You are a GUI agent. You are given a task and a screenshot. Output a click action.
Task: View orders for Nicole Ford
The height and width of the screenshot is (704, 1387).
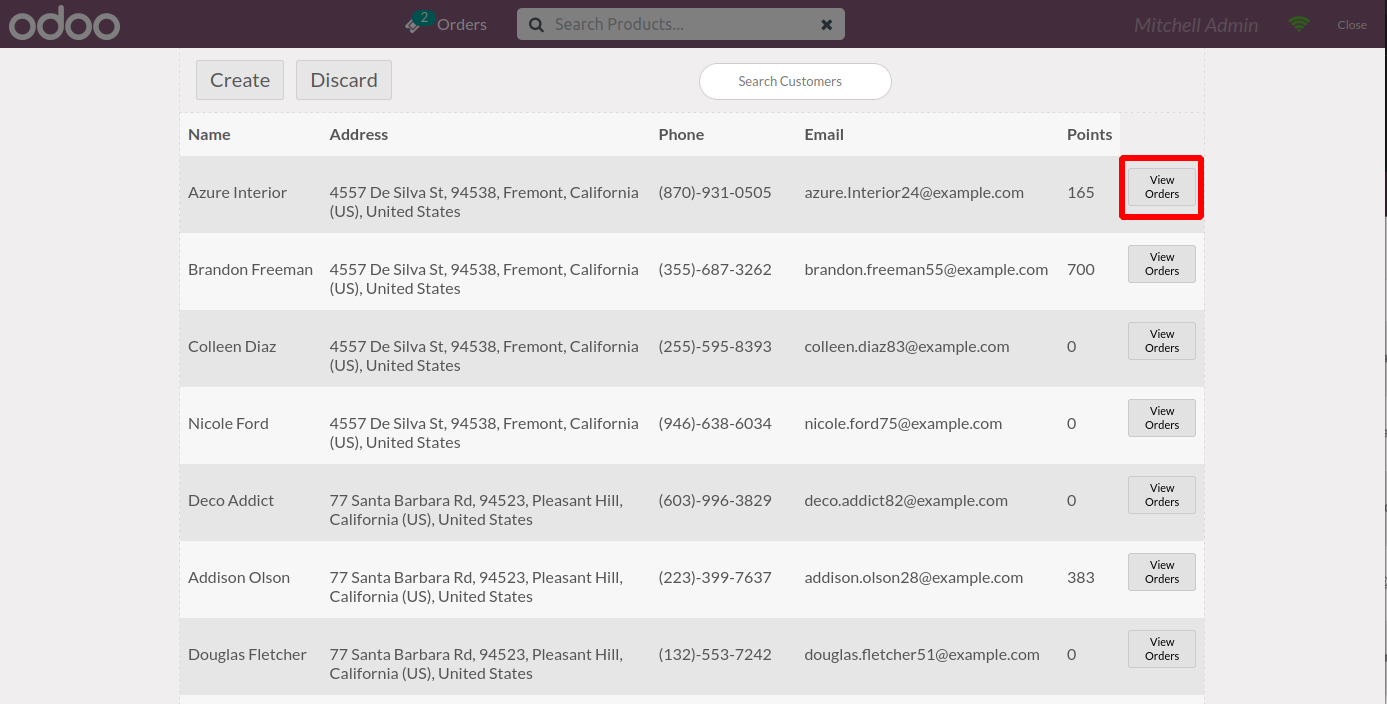(x=1162, y=418)
